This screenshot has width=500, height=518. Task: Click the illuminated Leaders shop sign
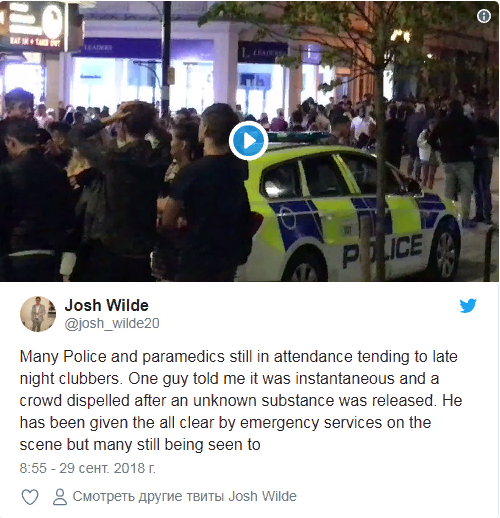coord(263,52)
